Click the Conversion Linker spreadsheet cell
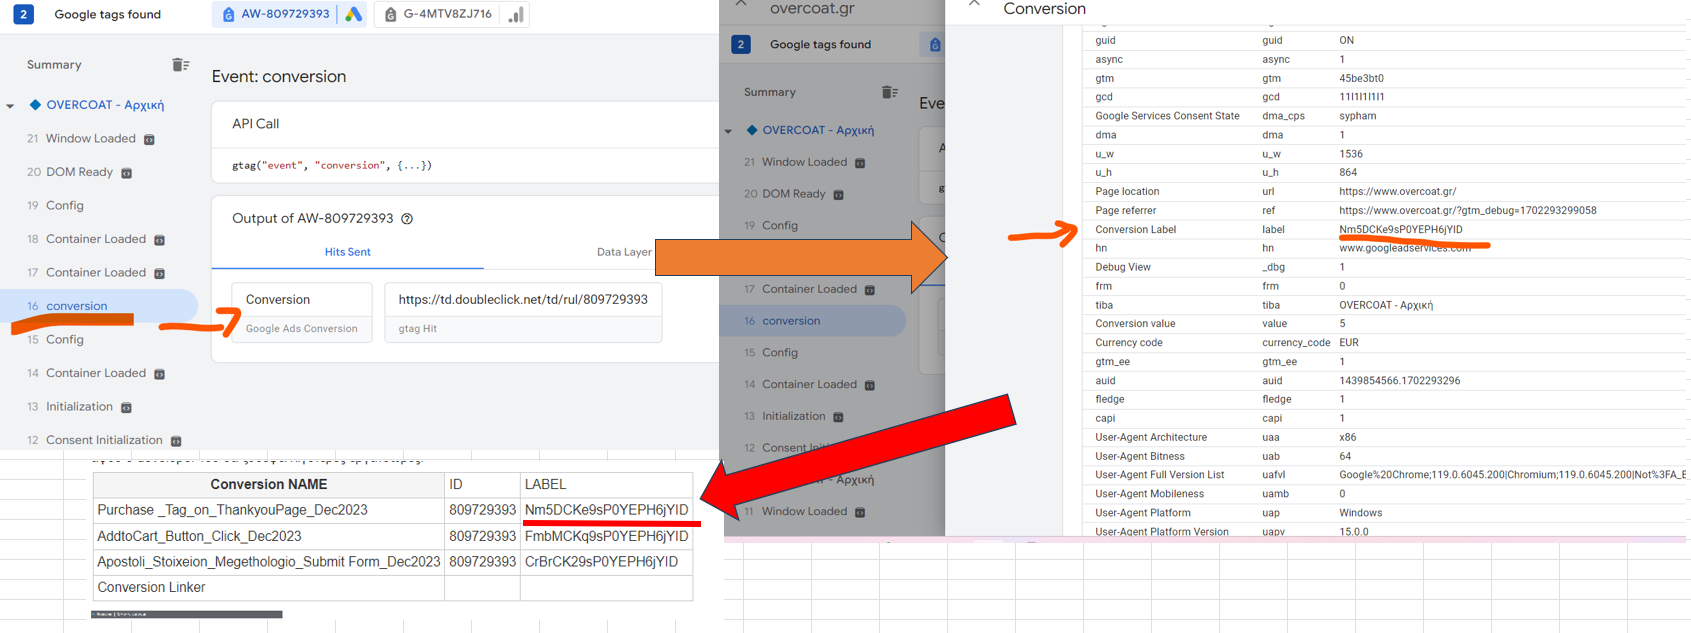This screenshot has width=1691, height=633. pos(268,588)
